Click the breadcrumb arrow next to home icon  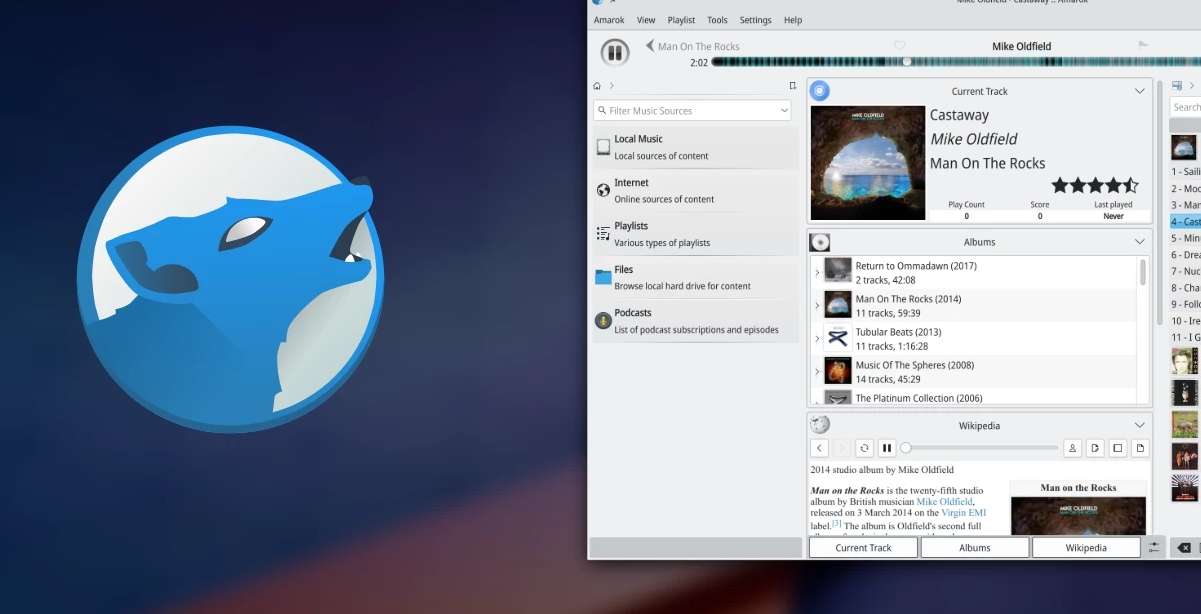click(x=612, y=86)
